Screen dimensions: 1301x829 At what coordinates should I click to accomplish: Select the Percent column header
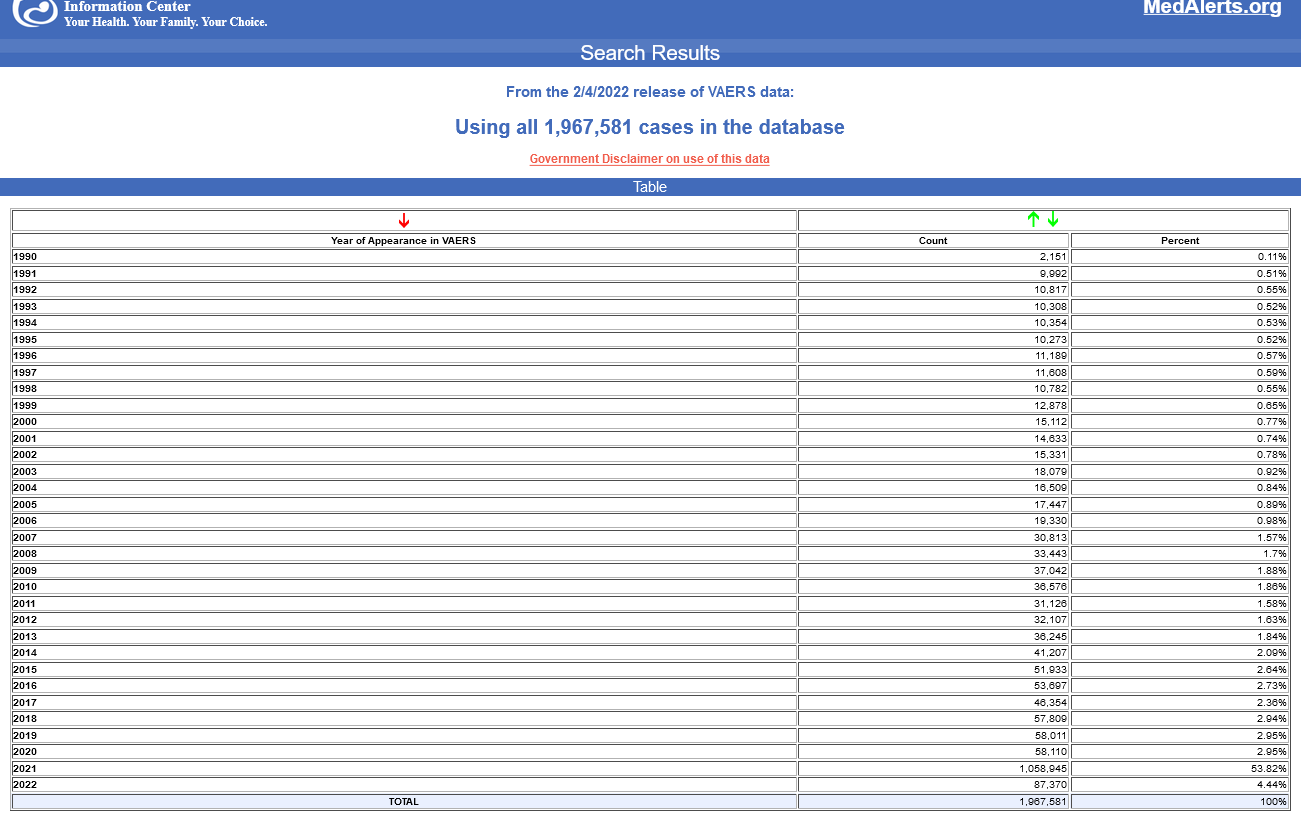click(x=1180, y=240)
